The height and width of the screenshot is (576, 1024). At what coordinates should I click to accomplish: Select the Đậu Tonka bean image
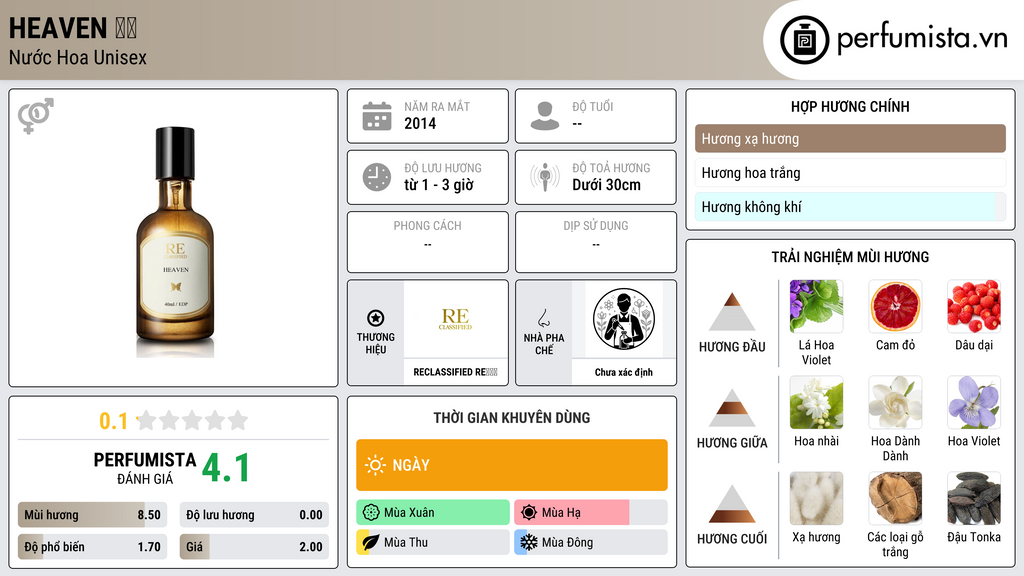(x=974, y=498)
